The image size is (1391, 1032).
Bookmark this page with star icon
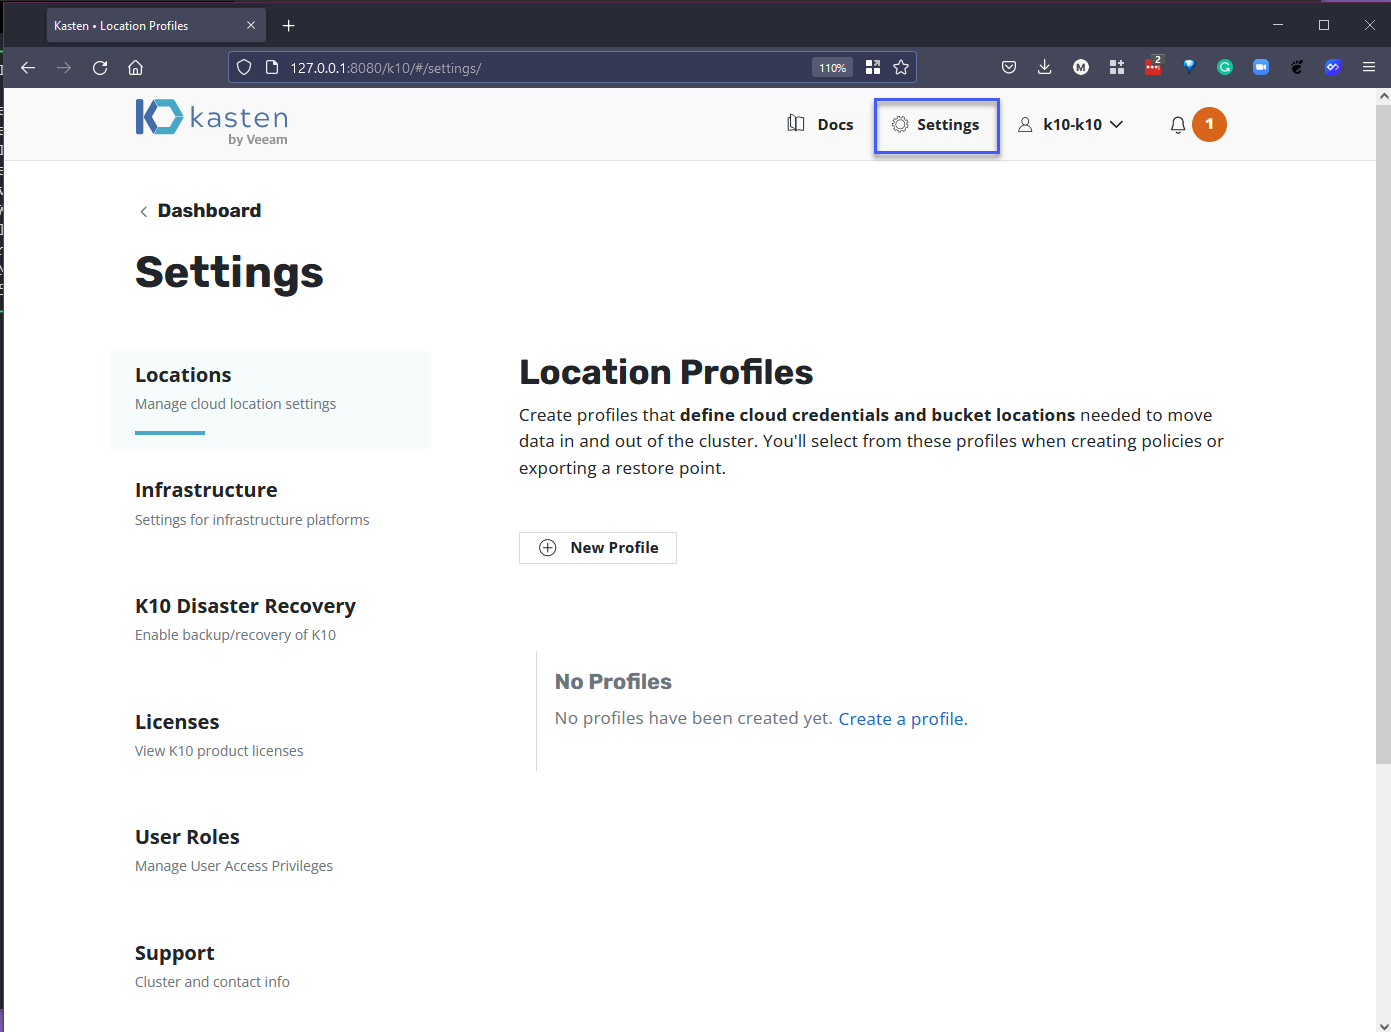tap(901, 67)
